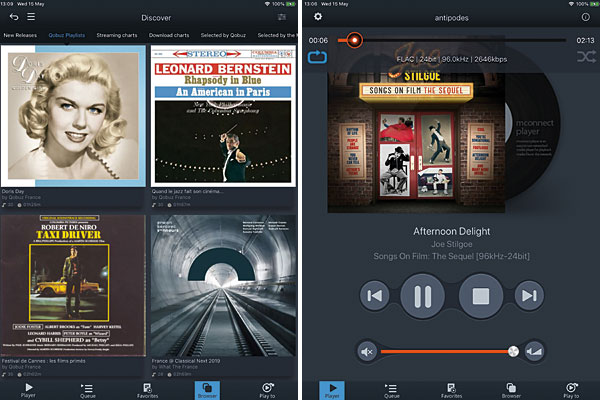Click the 'Discover' screen title

pos(156,18)
